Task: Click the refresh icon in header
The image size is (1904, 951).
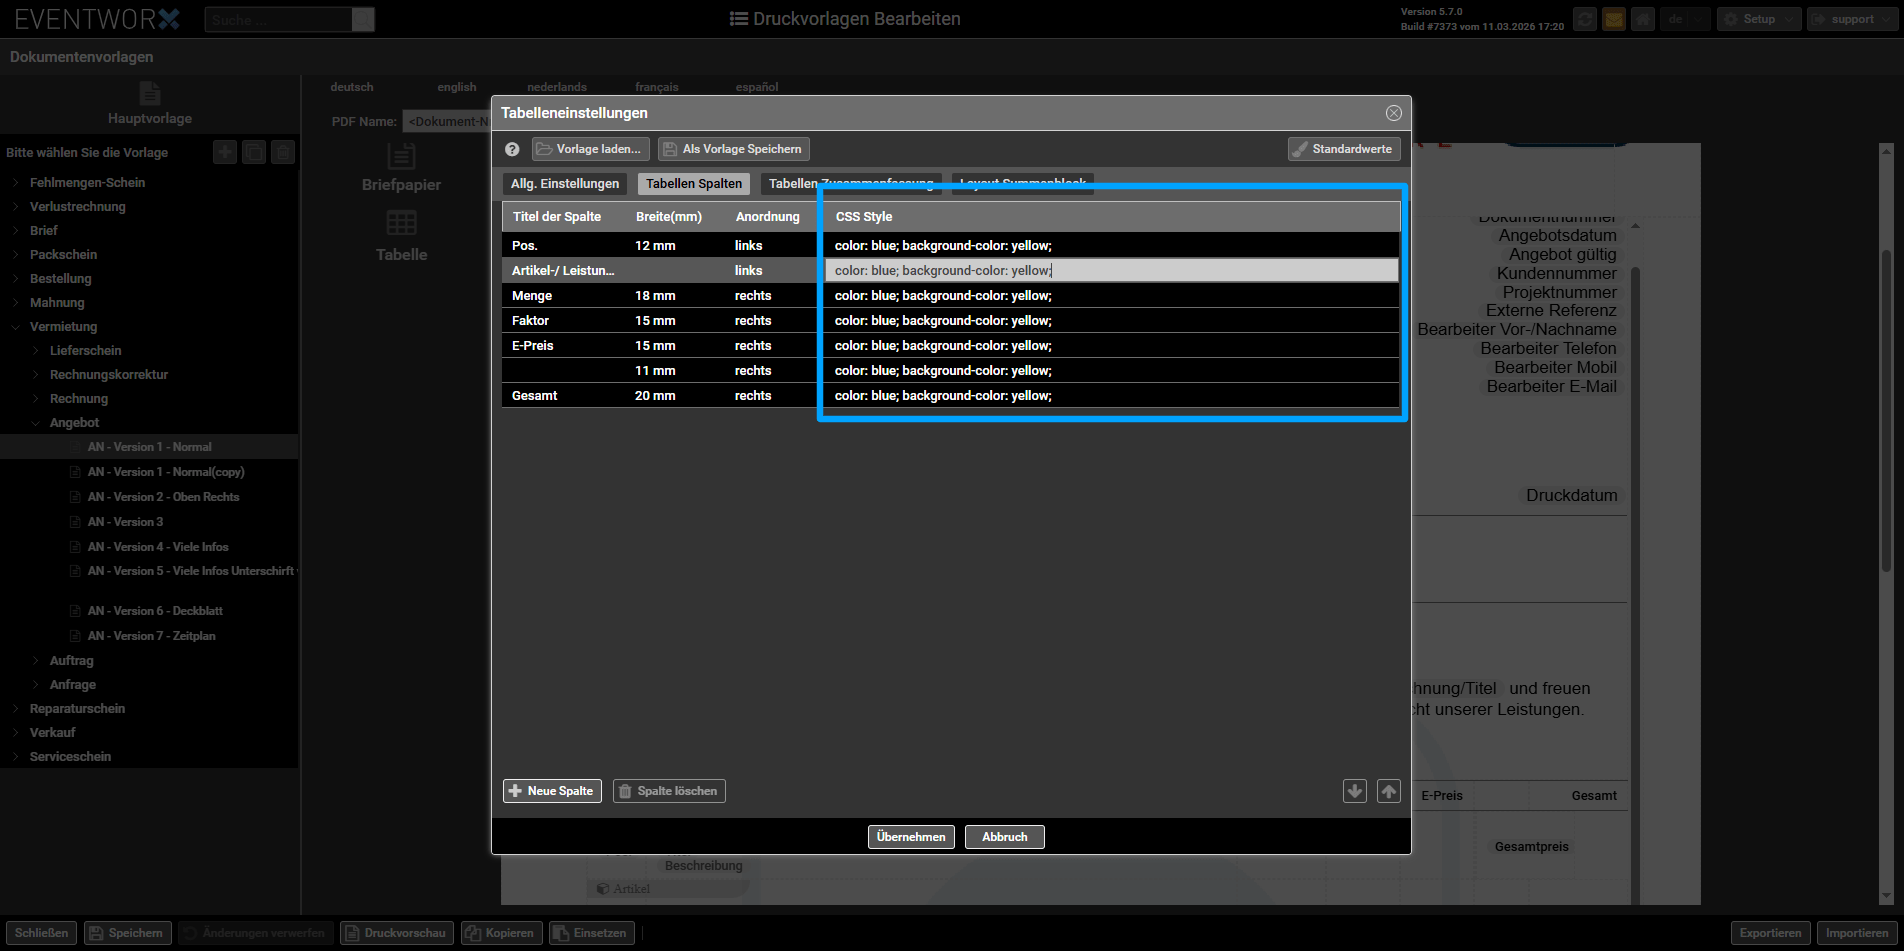Action: [1584, 19]
